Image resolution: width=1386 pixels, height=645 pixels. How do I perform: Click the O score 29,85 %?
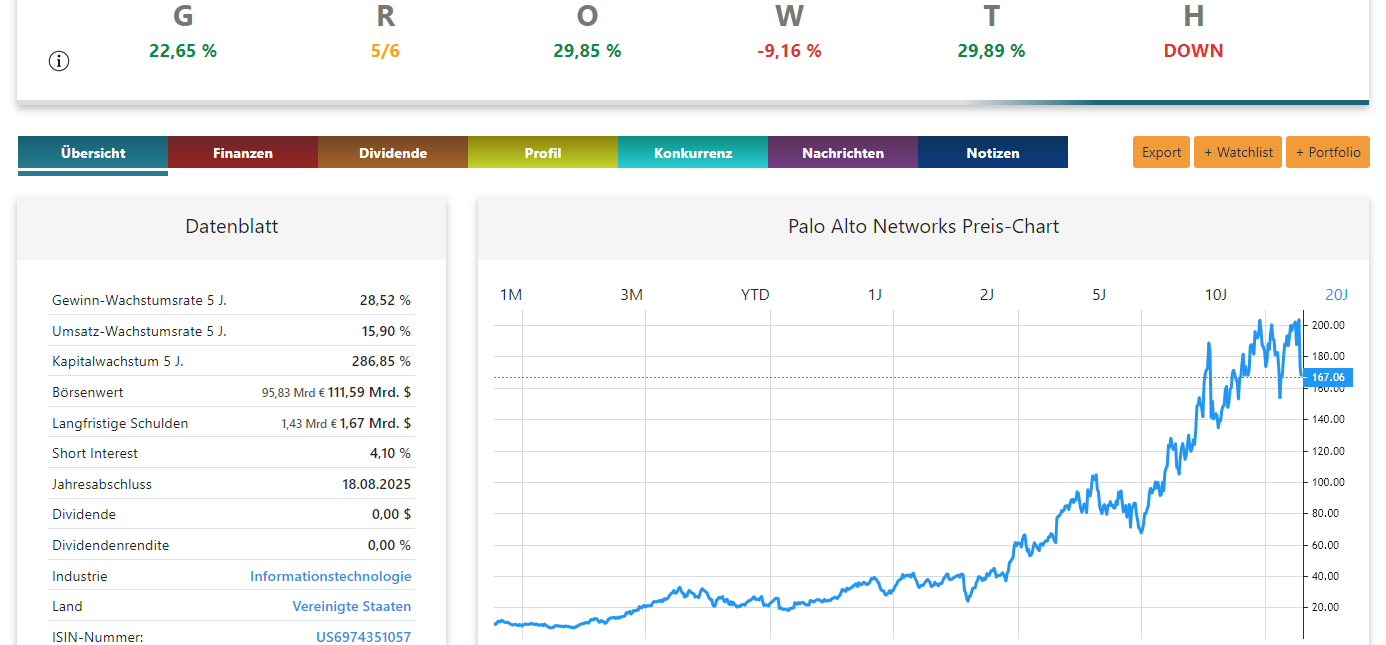click(587, 51)
